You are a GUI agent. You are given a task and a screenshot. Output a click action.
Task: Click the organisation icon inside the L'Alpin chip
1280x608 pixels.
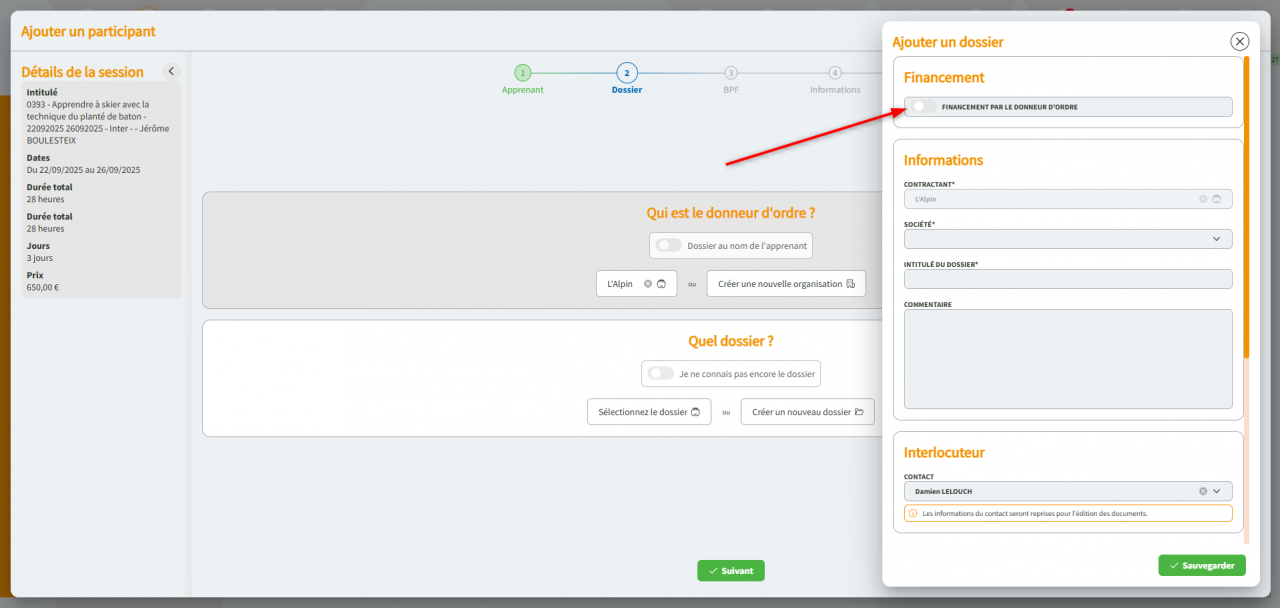661,284
